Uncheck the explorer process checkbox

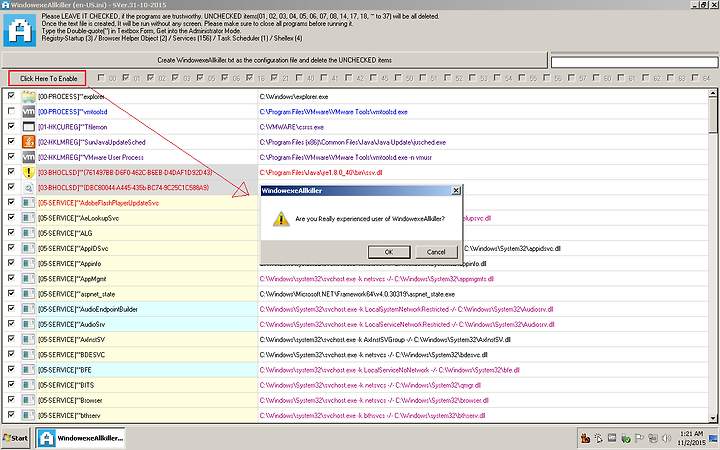[x=11, y=96]
